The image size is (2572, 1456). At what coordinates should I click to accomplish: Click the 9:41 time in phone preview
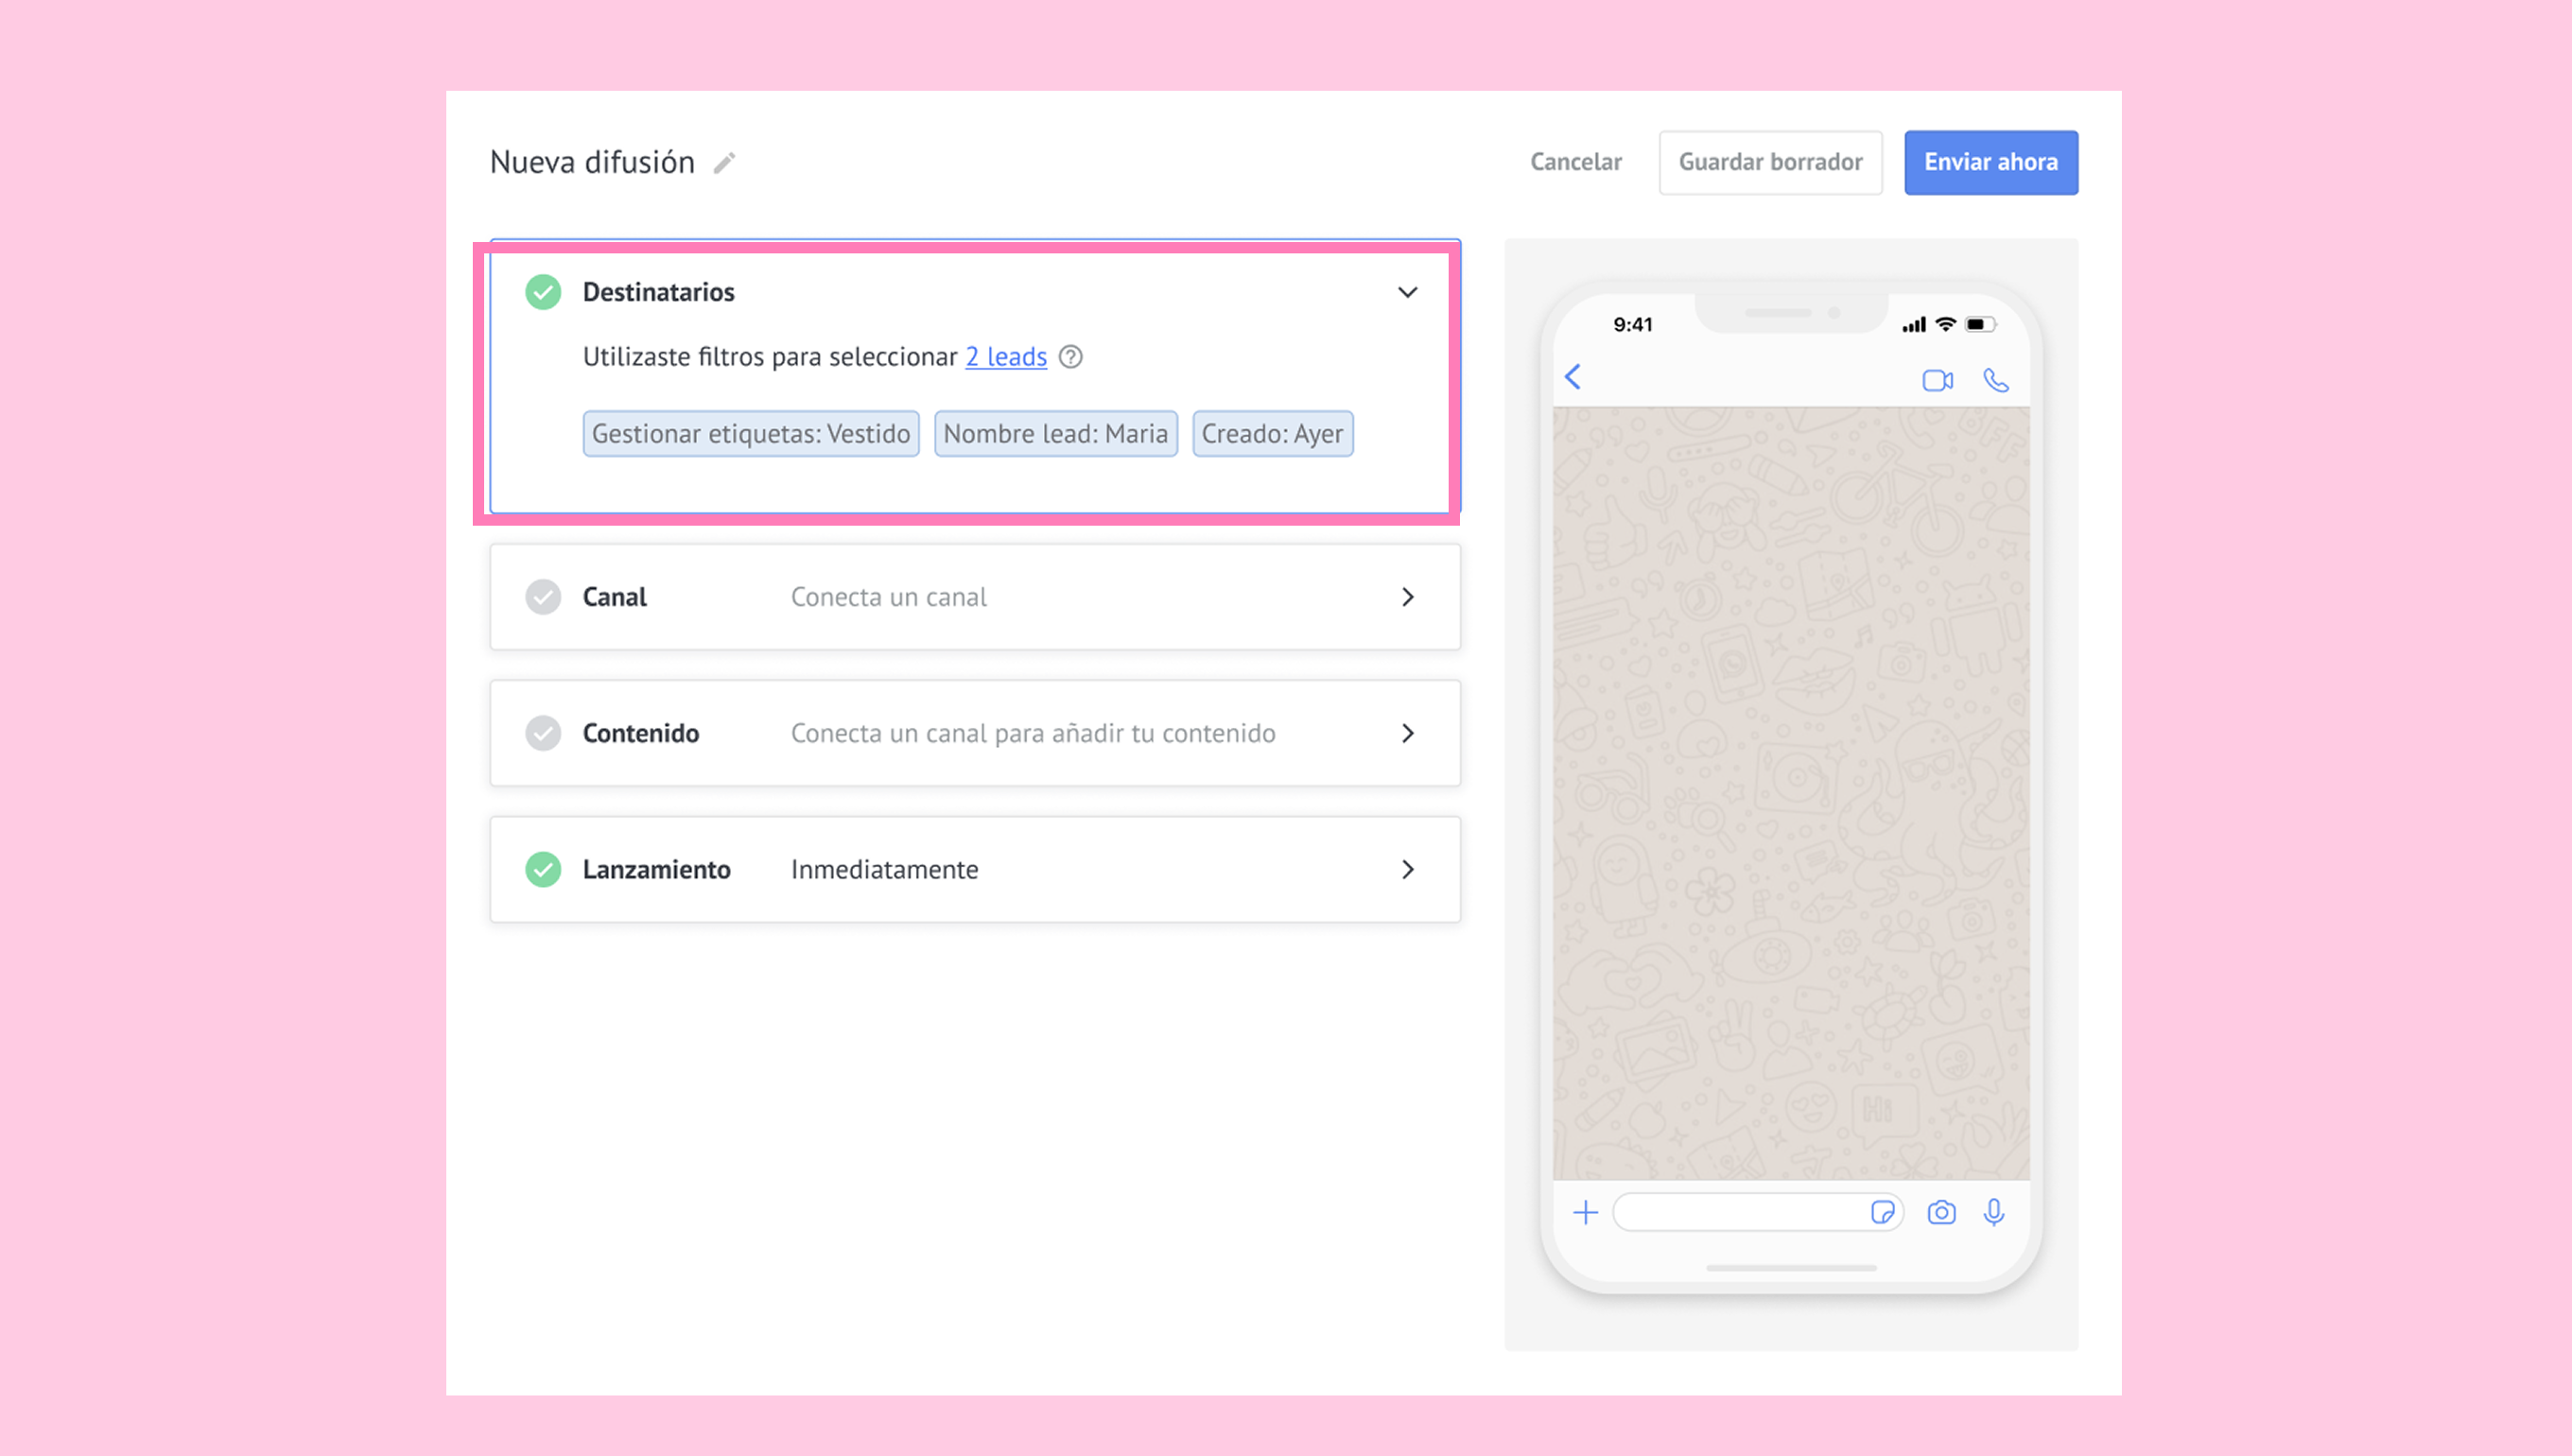pos(1633,324)
